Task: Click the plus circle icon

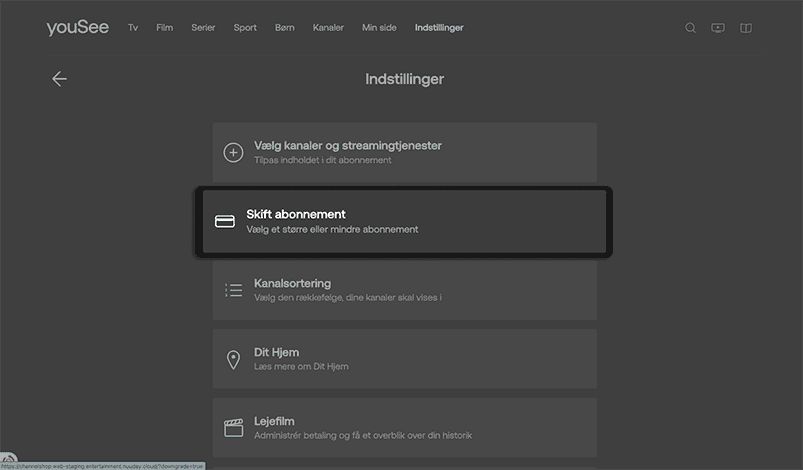Action: (x=233, y=152)
